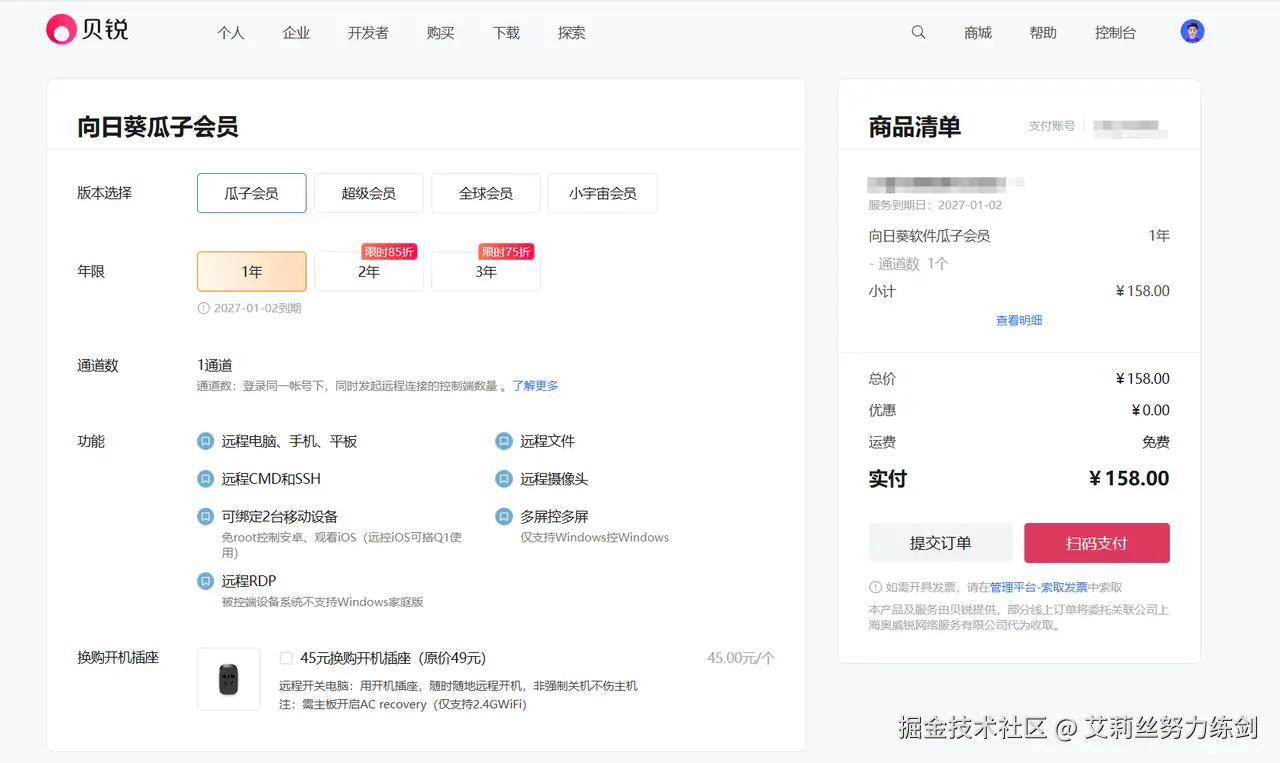Image resolution: width=1280 pixels, height=763 pixels.
Task: Click the 服务到期日：2027-01-02 text
Action: 935,205
